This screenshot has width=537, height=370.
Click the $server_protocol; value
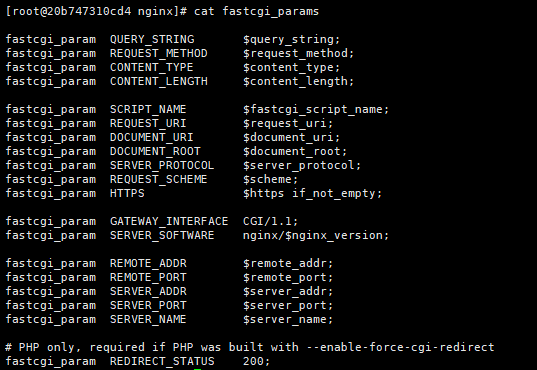[302, 165]
